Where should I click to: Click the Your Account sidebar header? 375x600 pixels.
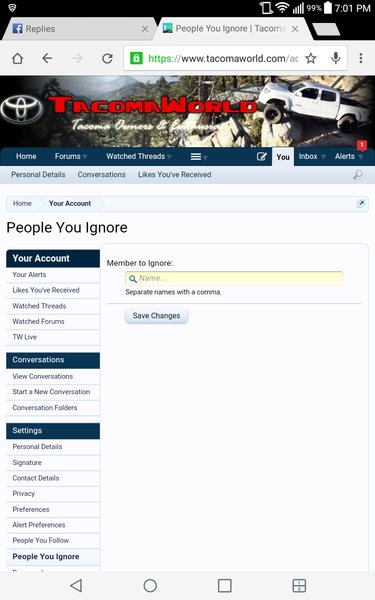pyautogui.click(x=53, y=258)
